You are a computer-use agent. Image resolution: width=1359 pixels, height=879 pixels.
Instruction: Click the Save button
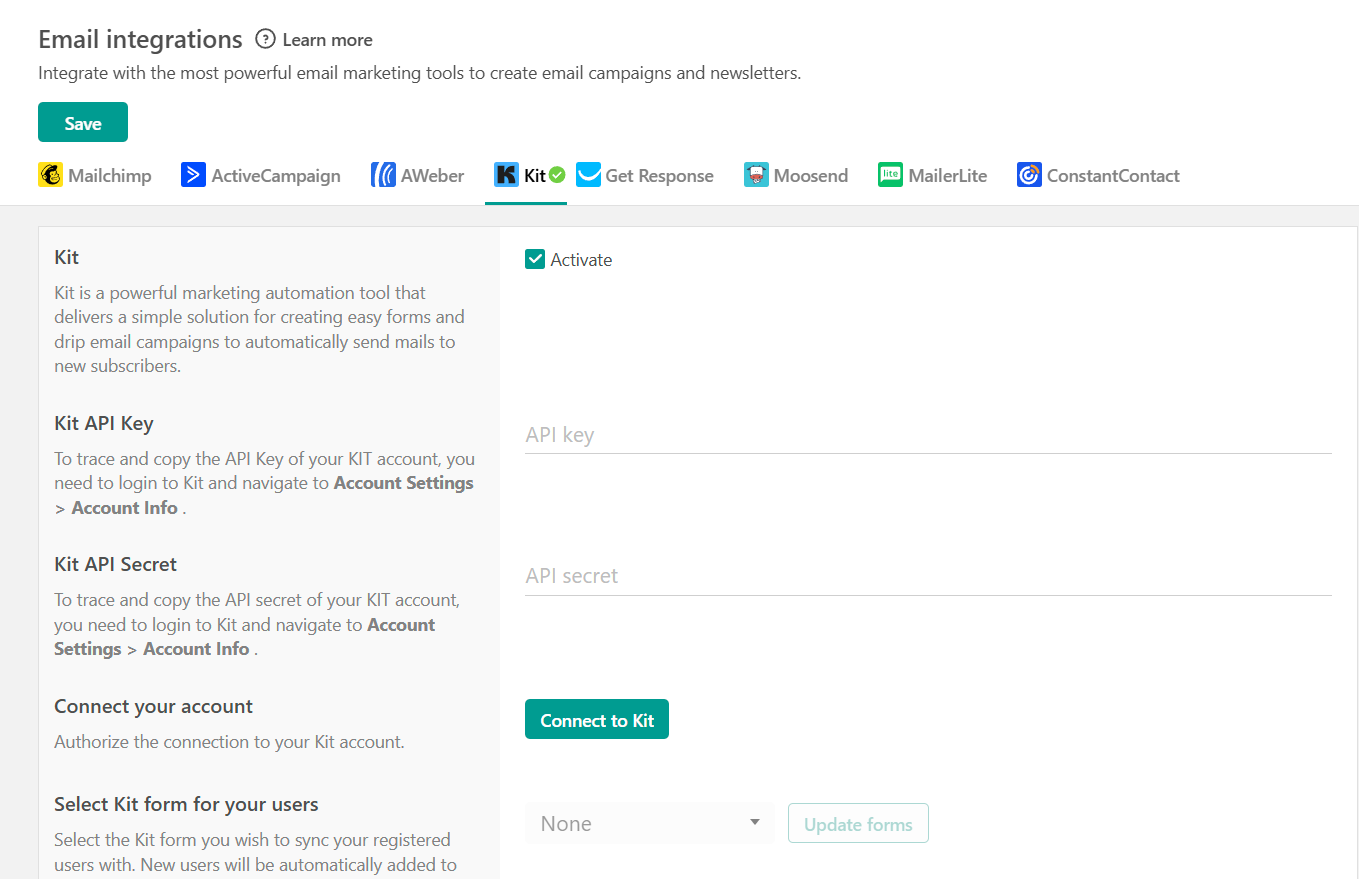point(83,122)
